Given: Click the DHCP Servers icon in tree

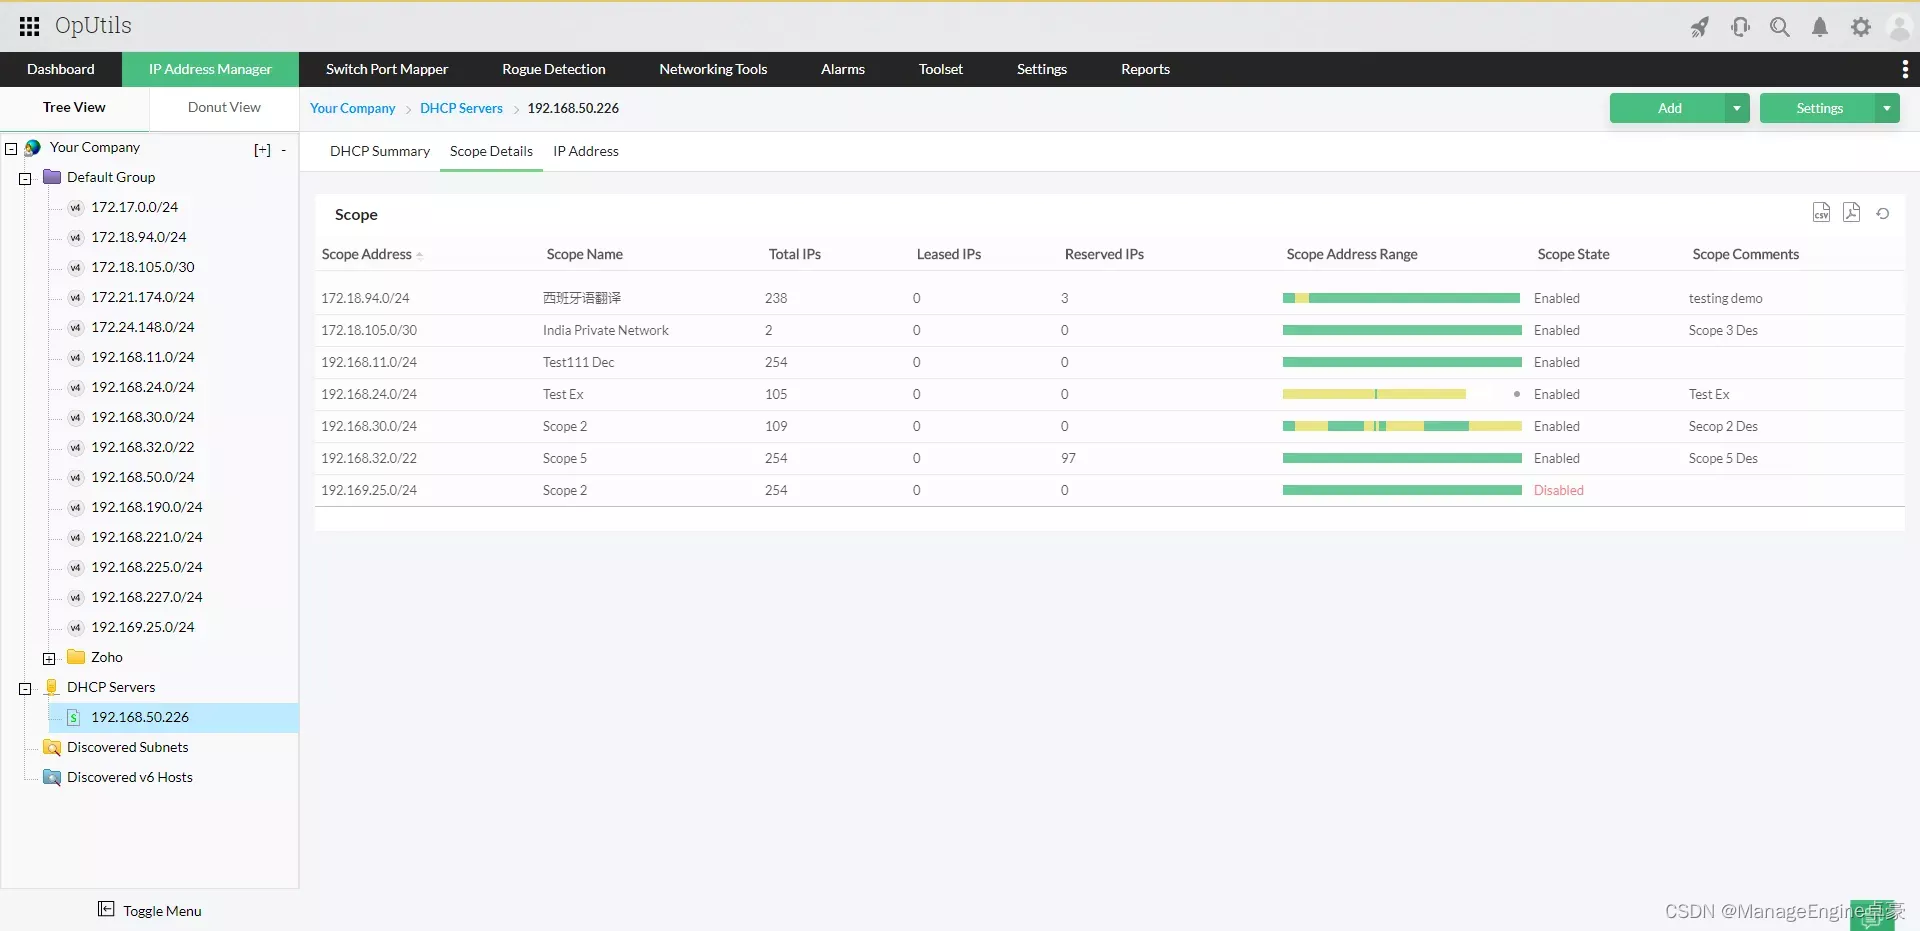Looking at the screenshot, I should [52, 687].
